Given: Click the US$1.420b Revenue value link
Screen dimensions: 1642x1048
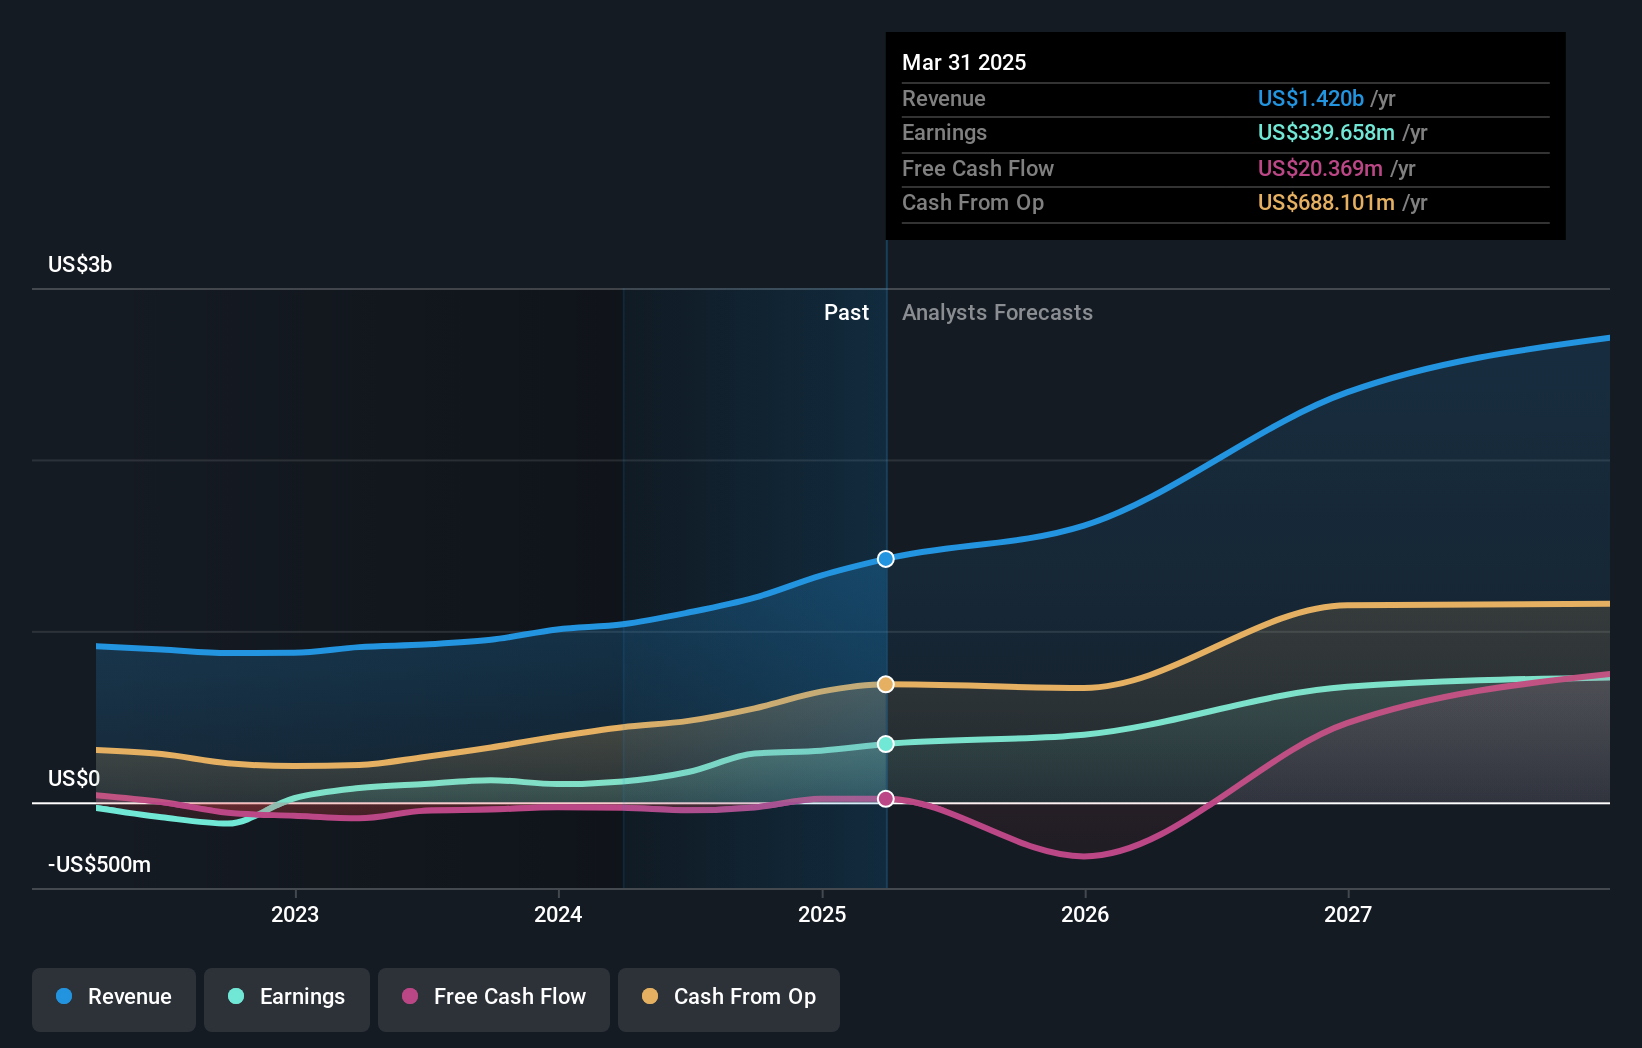Looking at the screenshot, I should pos(1310,98).
